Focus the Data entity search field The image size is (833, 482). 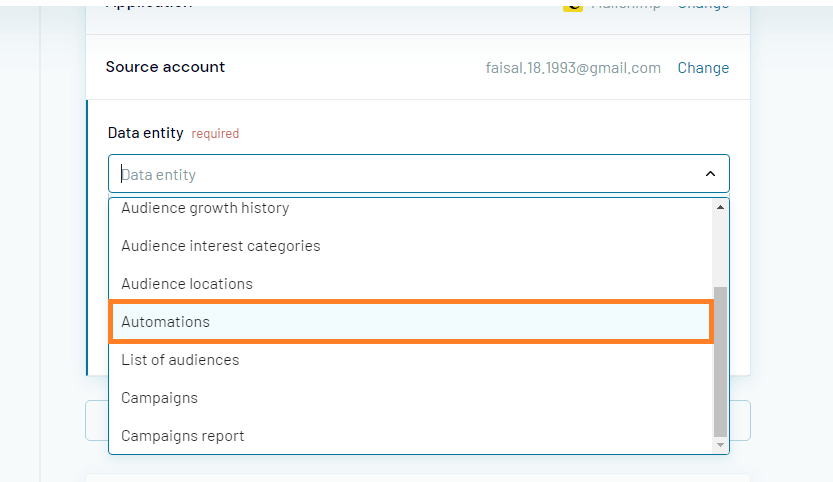tap(400, 174)
